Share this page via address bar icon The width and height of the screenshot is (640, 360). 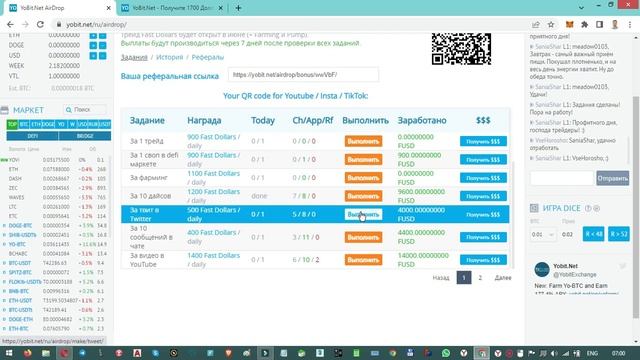(536, 24)
